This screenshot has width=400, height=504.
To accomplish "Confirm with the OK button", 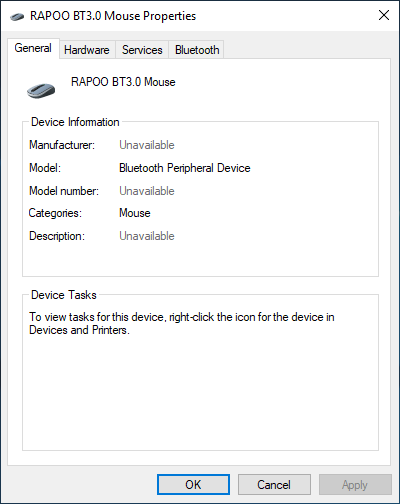I will click(x=193, y=484).
